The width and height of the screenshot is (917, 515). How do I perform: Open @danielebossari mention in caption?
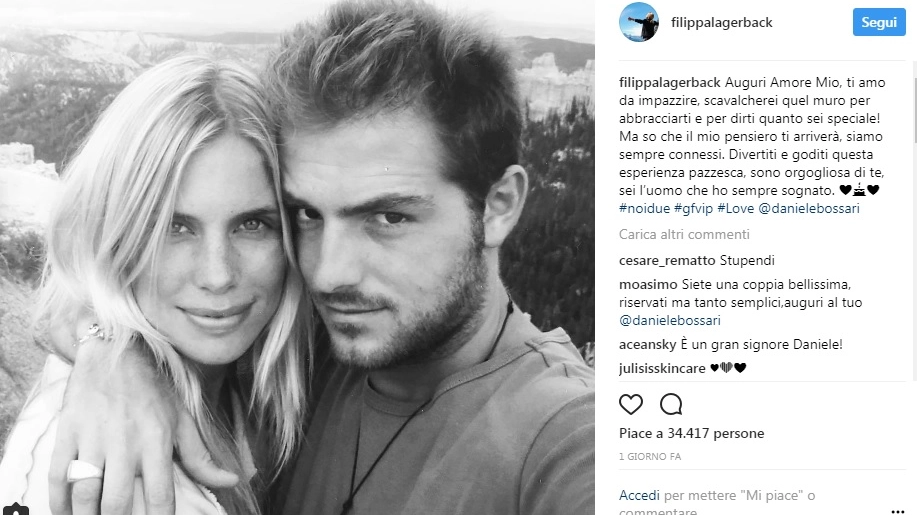pos(809,208)
